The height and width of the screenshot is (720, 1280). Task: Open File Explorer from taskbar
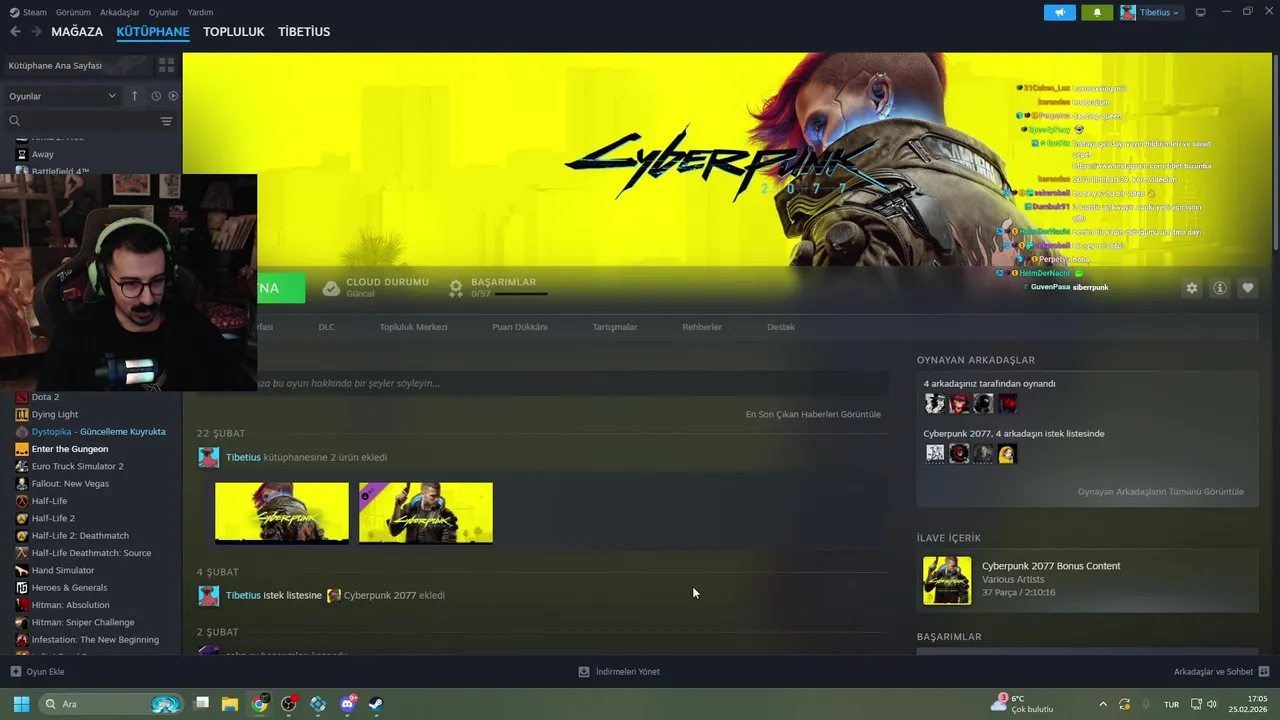[230, 704]
